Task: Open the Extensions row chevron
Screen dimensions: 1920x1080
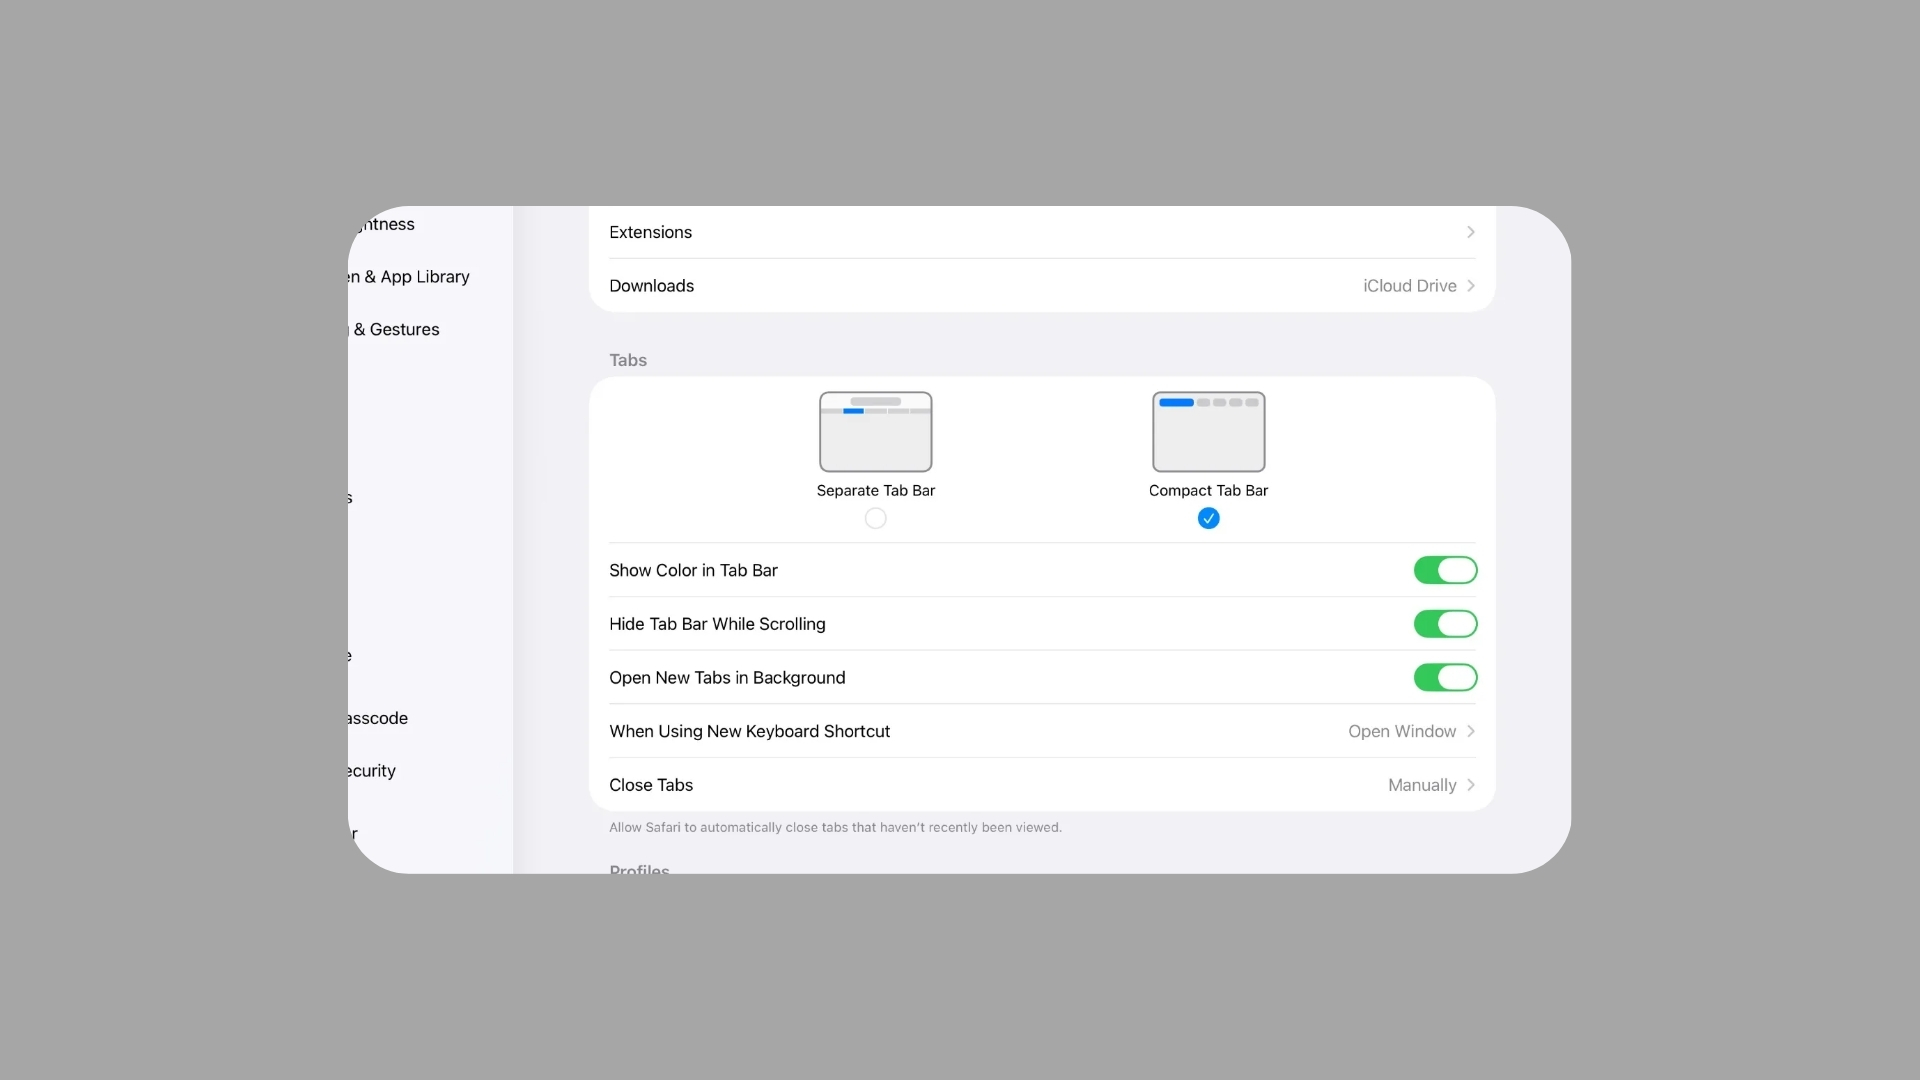Action: click(x=1470, y=232)
